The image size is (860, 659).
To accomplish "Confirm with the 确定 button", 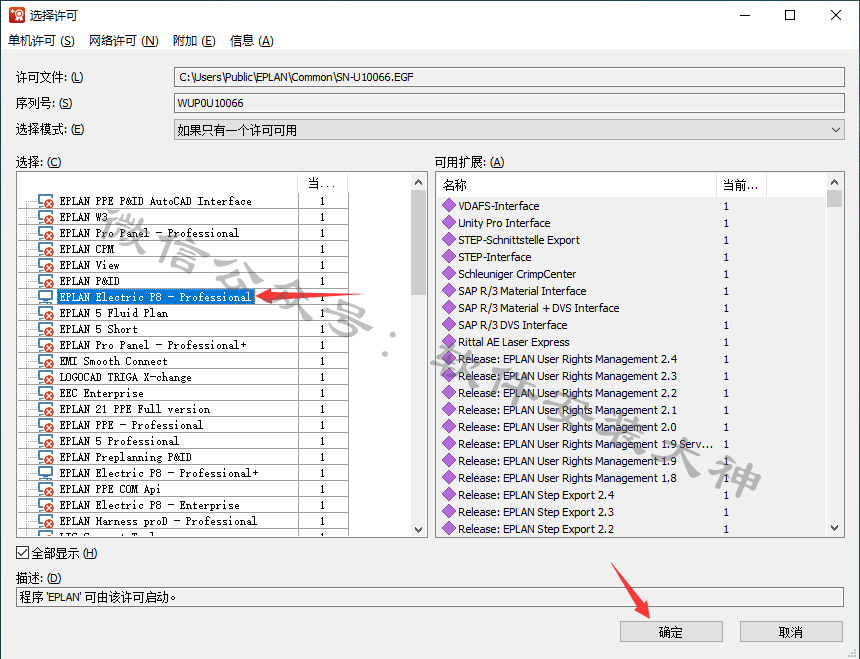I will [671, 632].
